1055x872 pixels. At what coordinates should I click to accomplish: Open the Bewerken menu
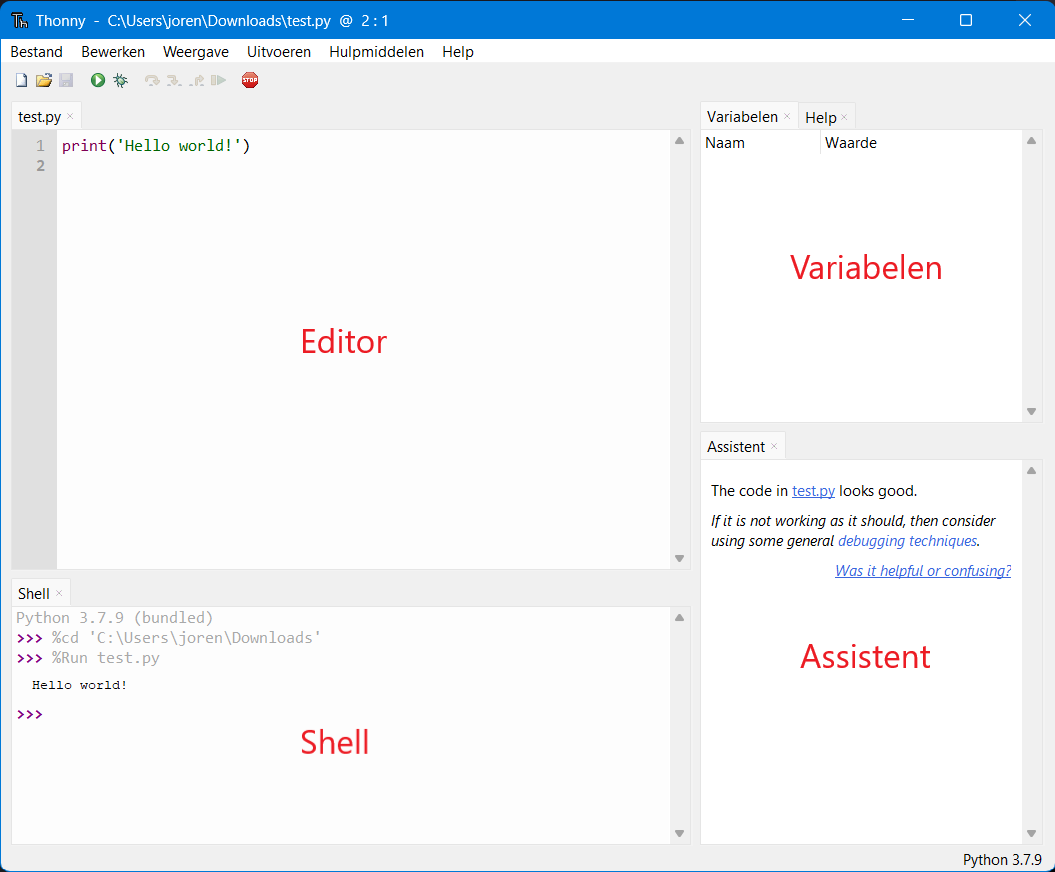point(113,52)
